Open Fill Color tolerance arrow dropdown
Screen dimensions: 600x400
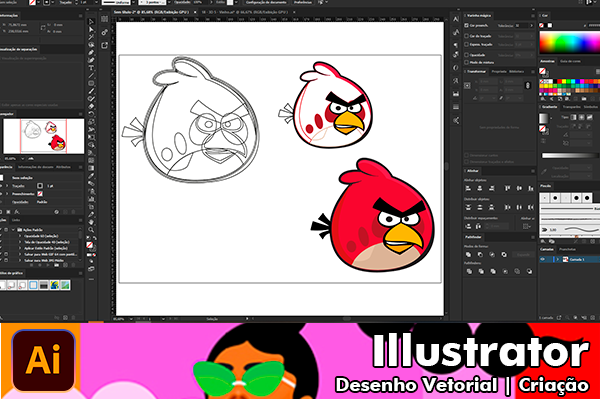[x=532, y=26]
